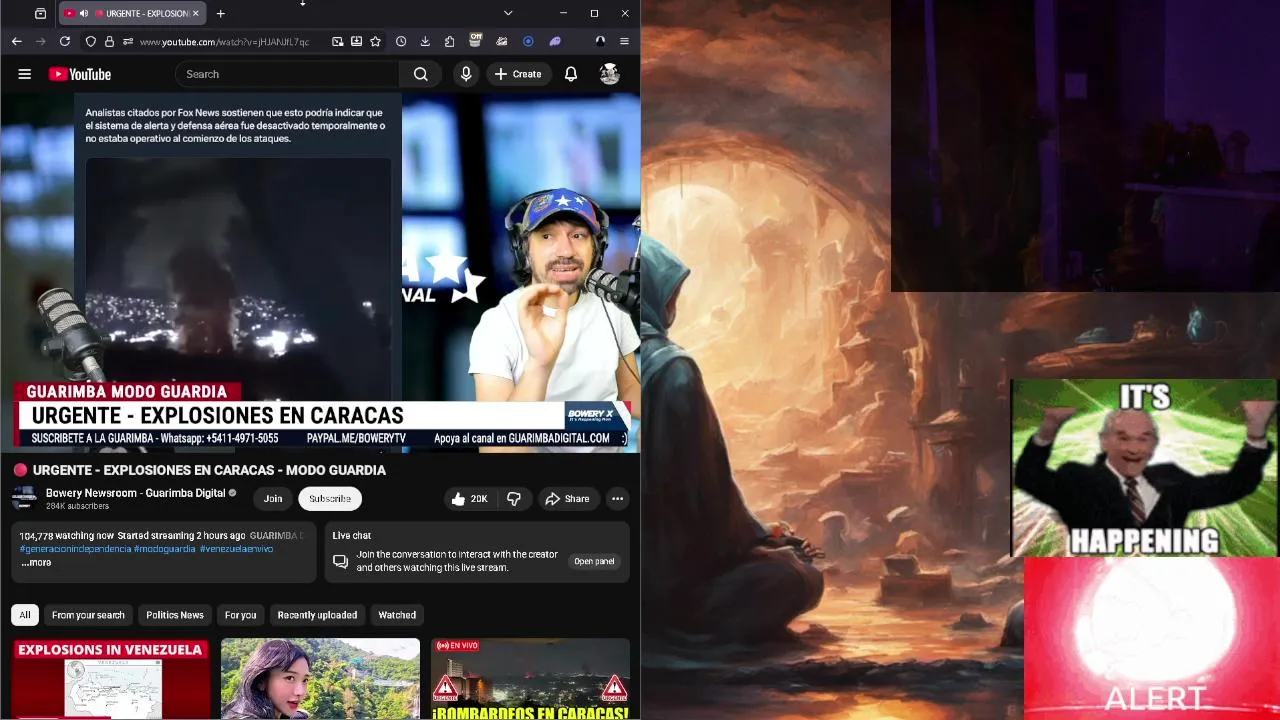The image size is (1280, 720).
Task: Select the All filter chip
Action: pyautogui.click(x=25, y=615)
